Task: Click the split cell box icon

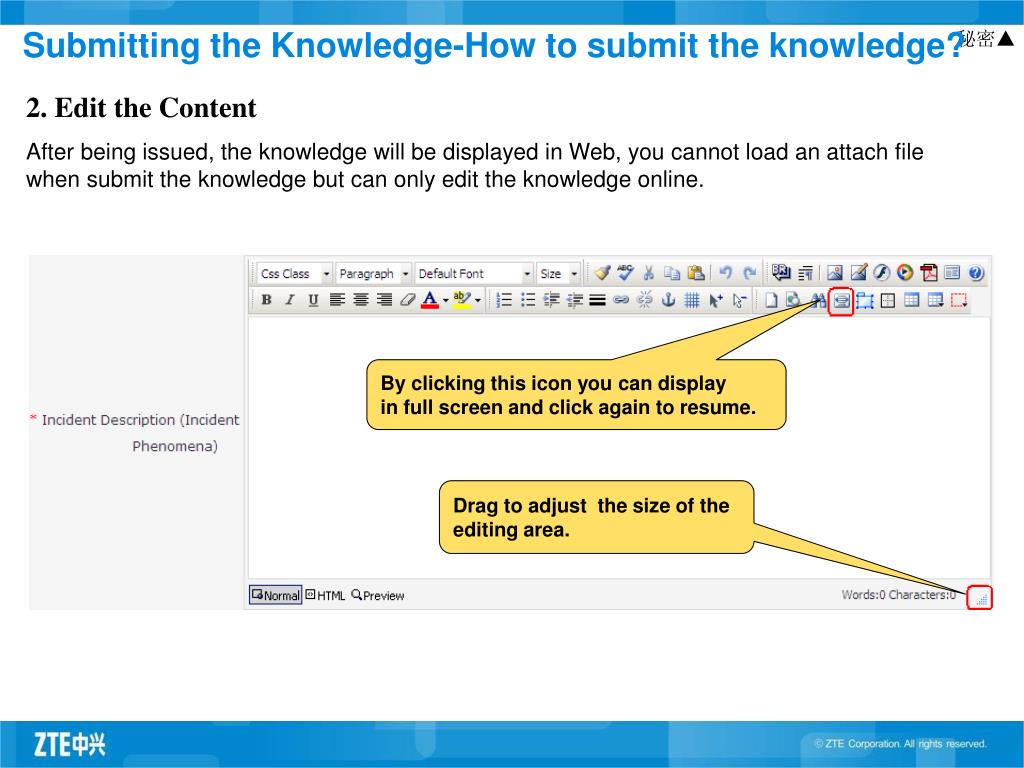Action: click(x=888, y=300)
